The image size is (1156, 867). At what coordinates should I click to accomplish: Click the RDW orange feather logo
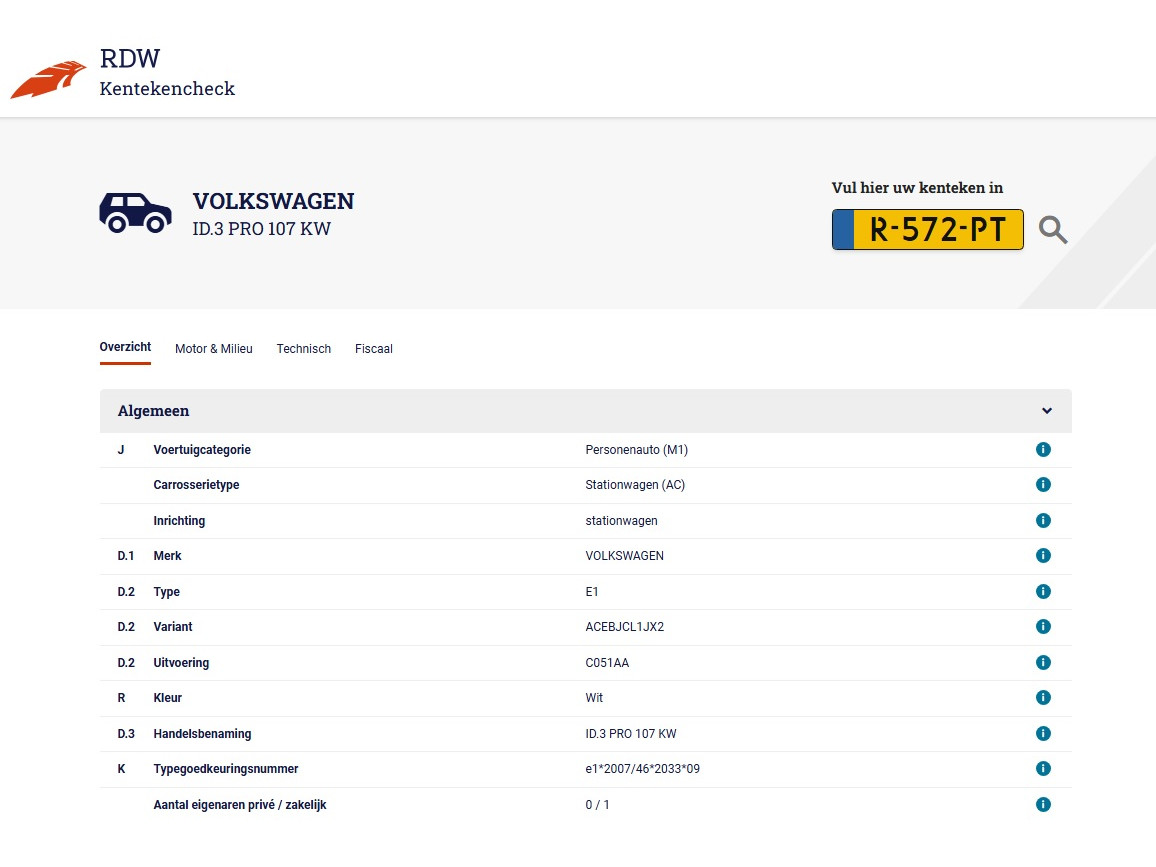click(48, 80)
